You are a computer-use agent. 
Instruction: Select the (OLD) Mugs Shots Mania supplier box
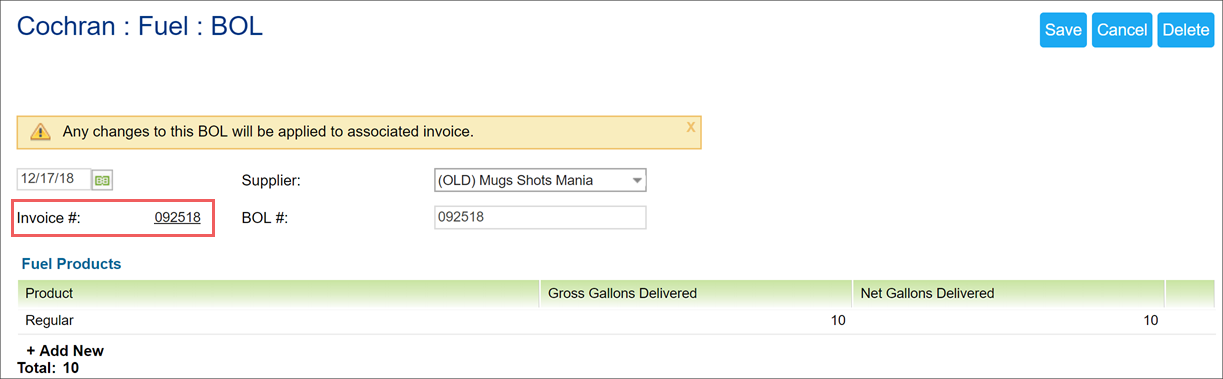(x=540, y=181)
